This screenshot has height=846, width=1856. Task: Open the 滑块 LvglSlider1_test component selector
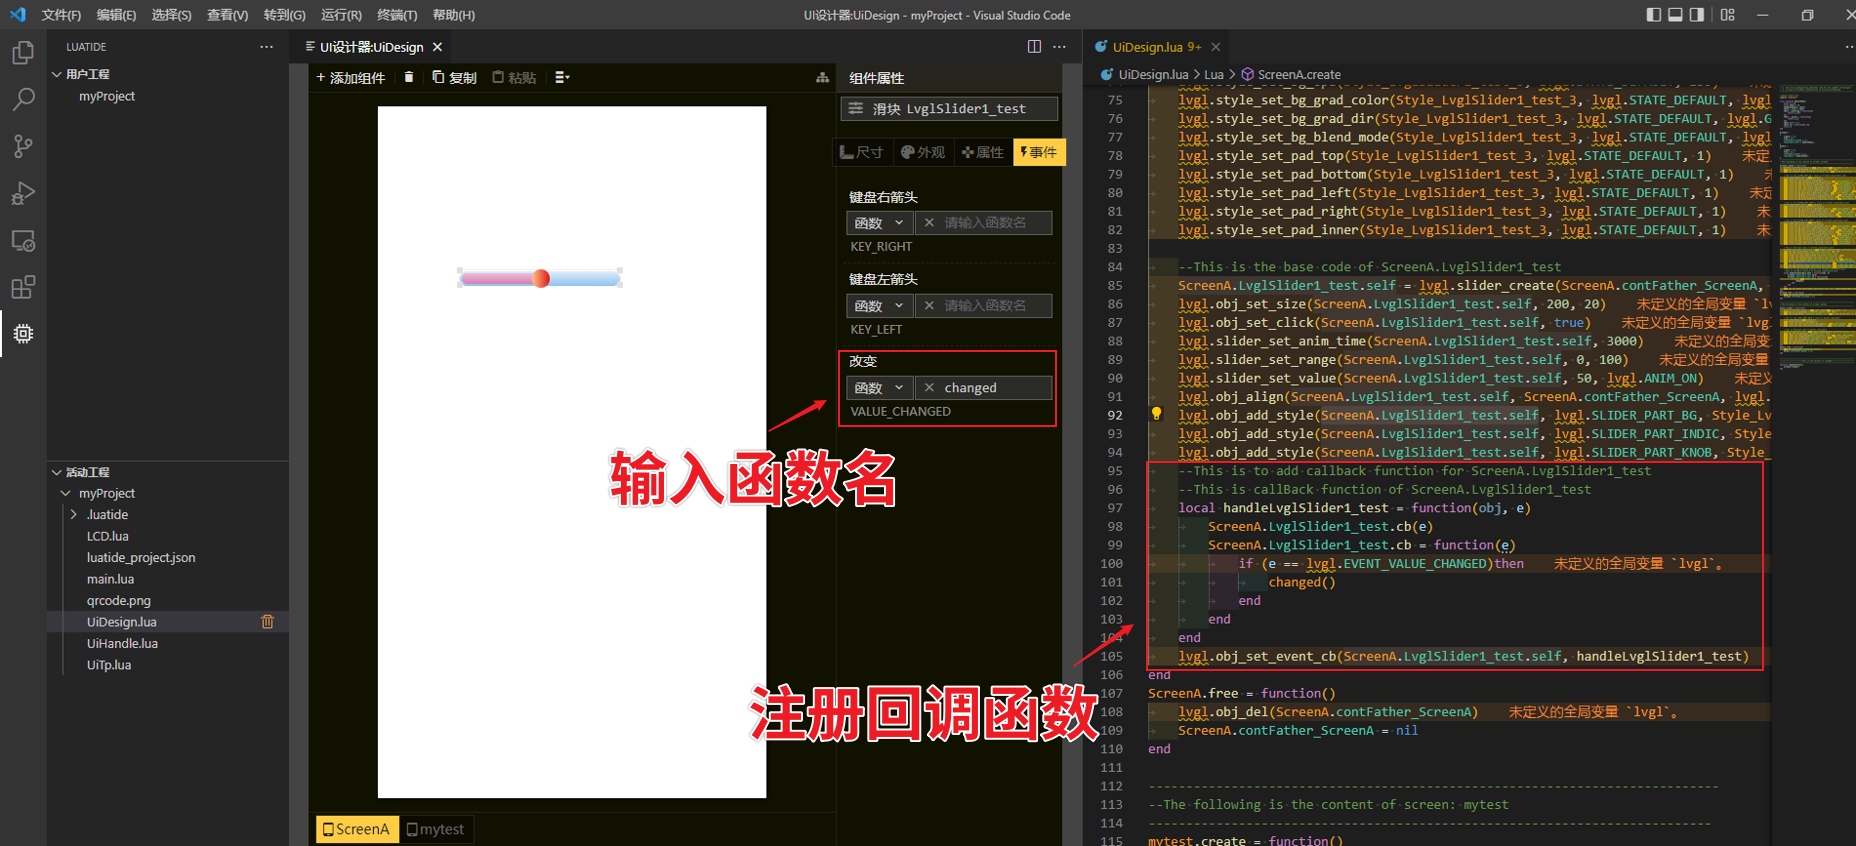coord(949,108)
